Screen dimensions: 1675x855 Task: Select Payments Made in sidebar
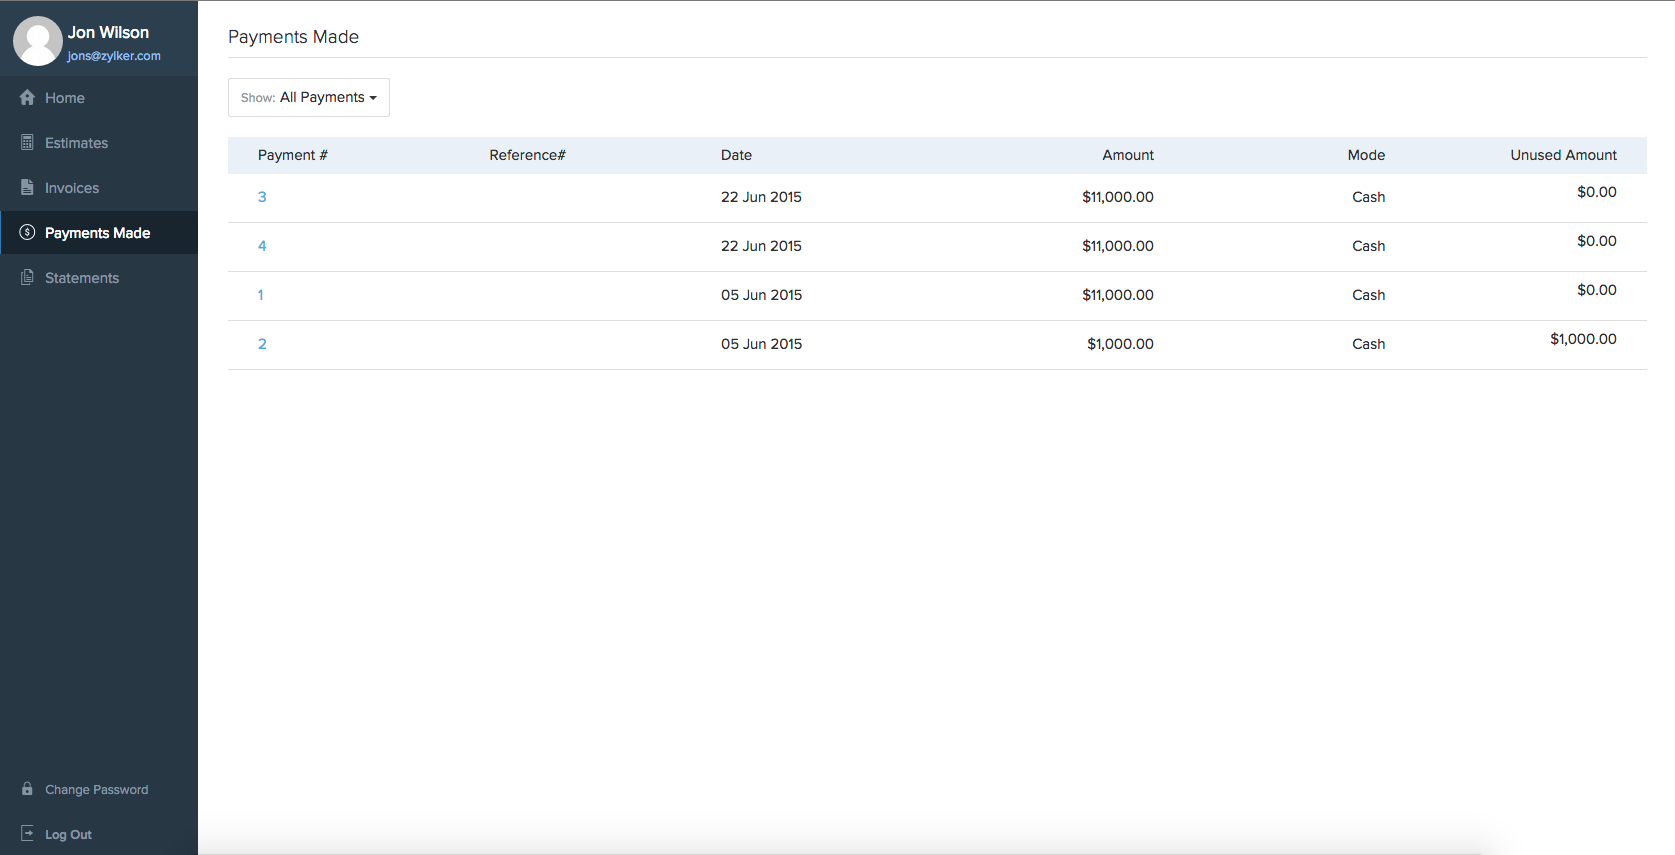coord(99,233)
